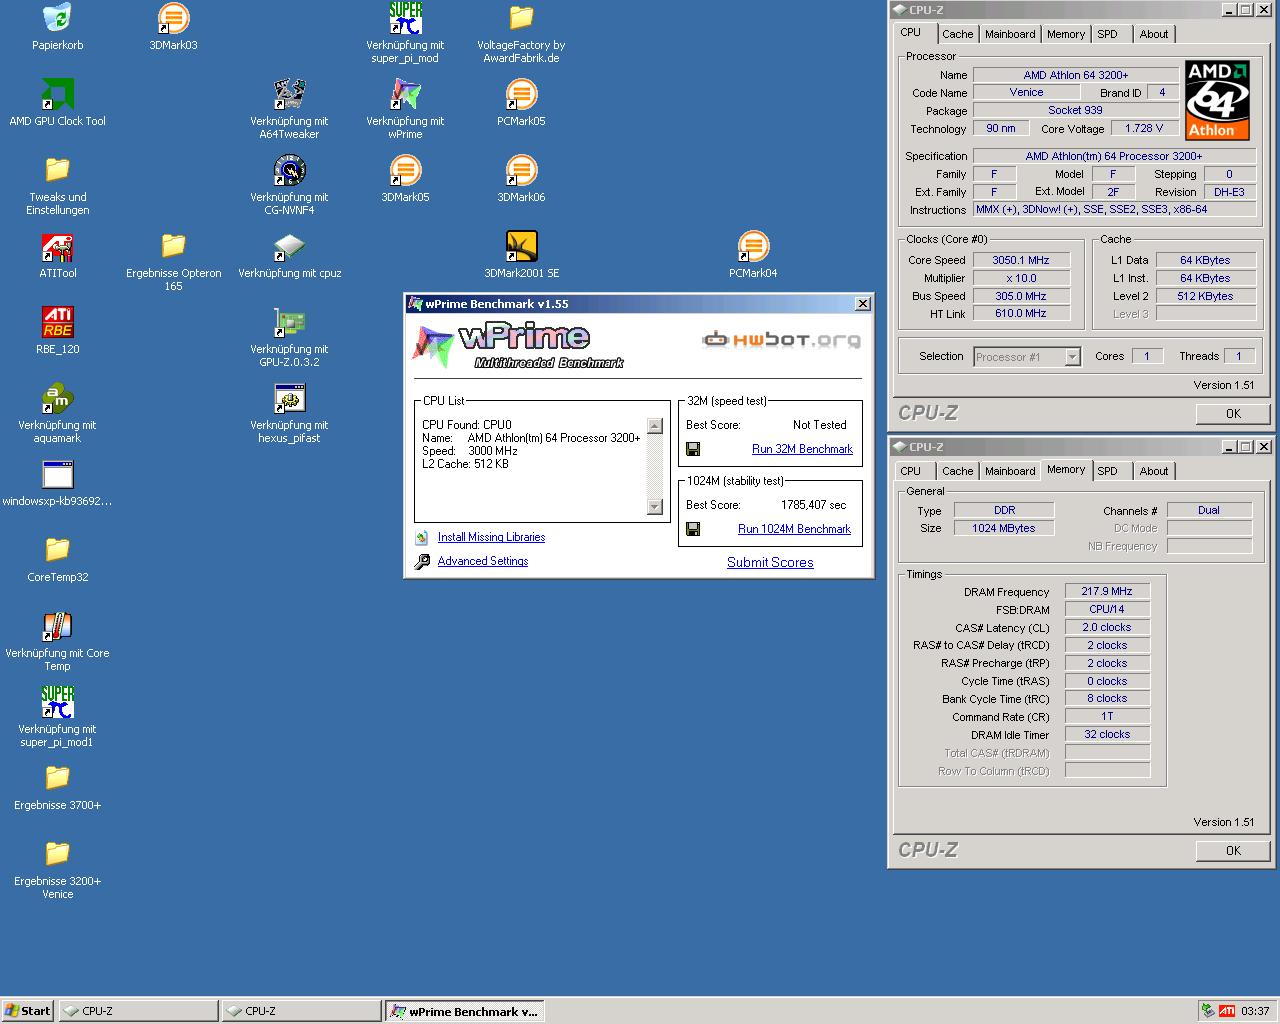Screen dimensions: 1280x1024
Task: Launch 3DMark2001 SE icon
Action: click(521, 246)
